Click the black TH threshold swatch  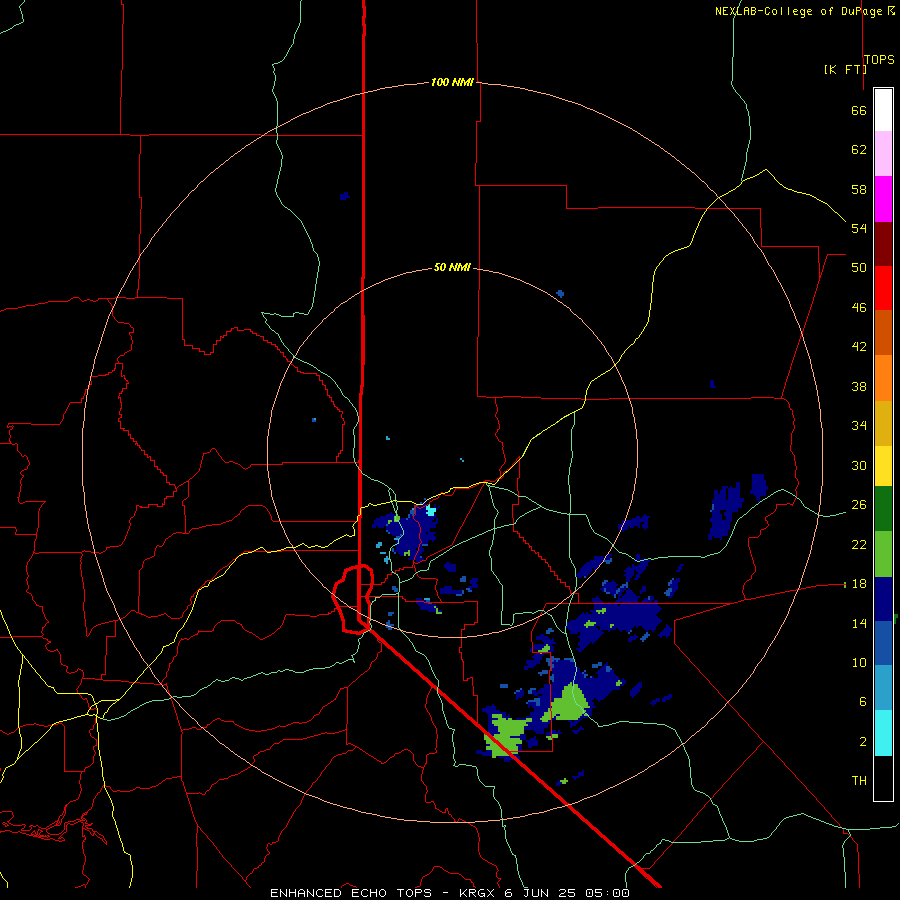pyautogui.click(x=883, y=778)
